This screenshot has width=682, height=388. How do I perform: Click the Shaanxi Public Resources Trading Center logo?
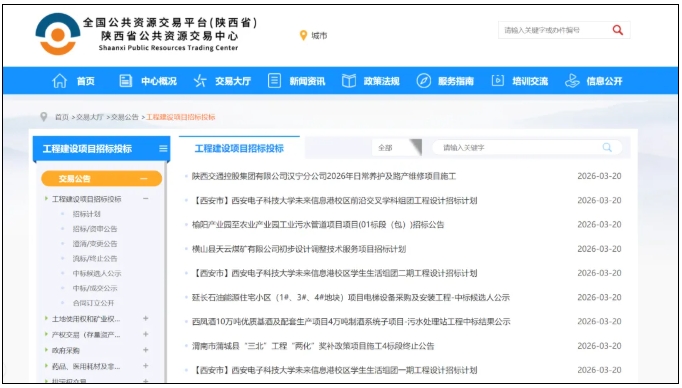[58, 34]
